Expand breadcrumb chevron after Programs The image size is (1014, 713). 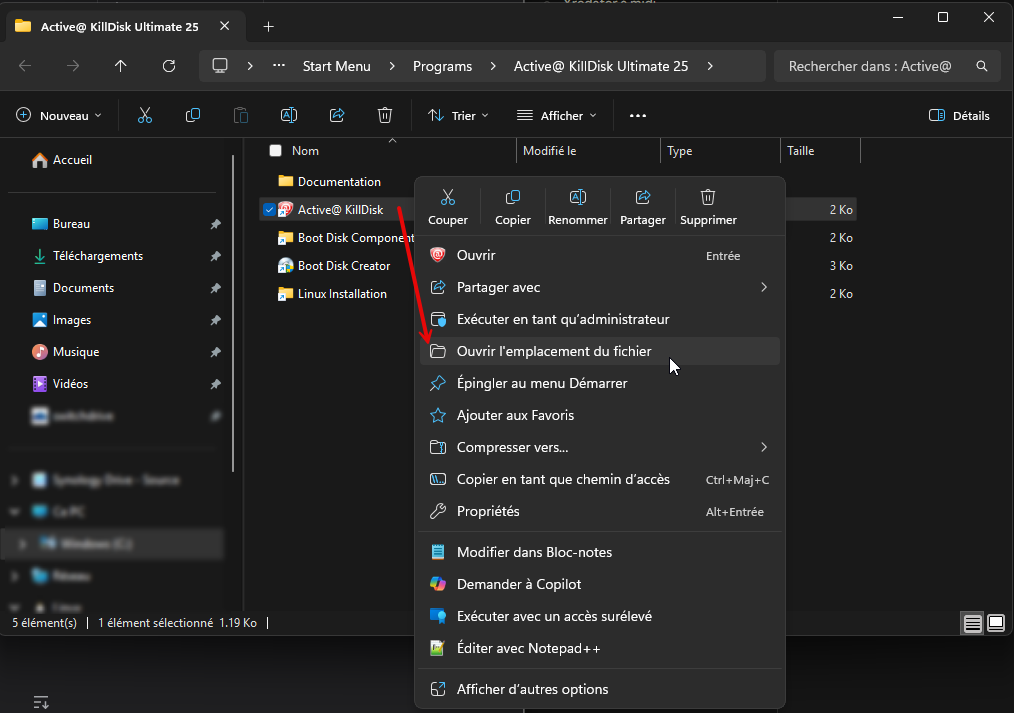[493, 66]
